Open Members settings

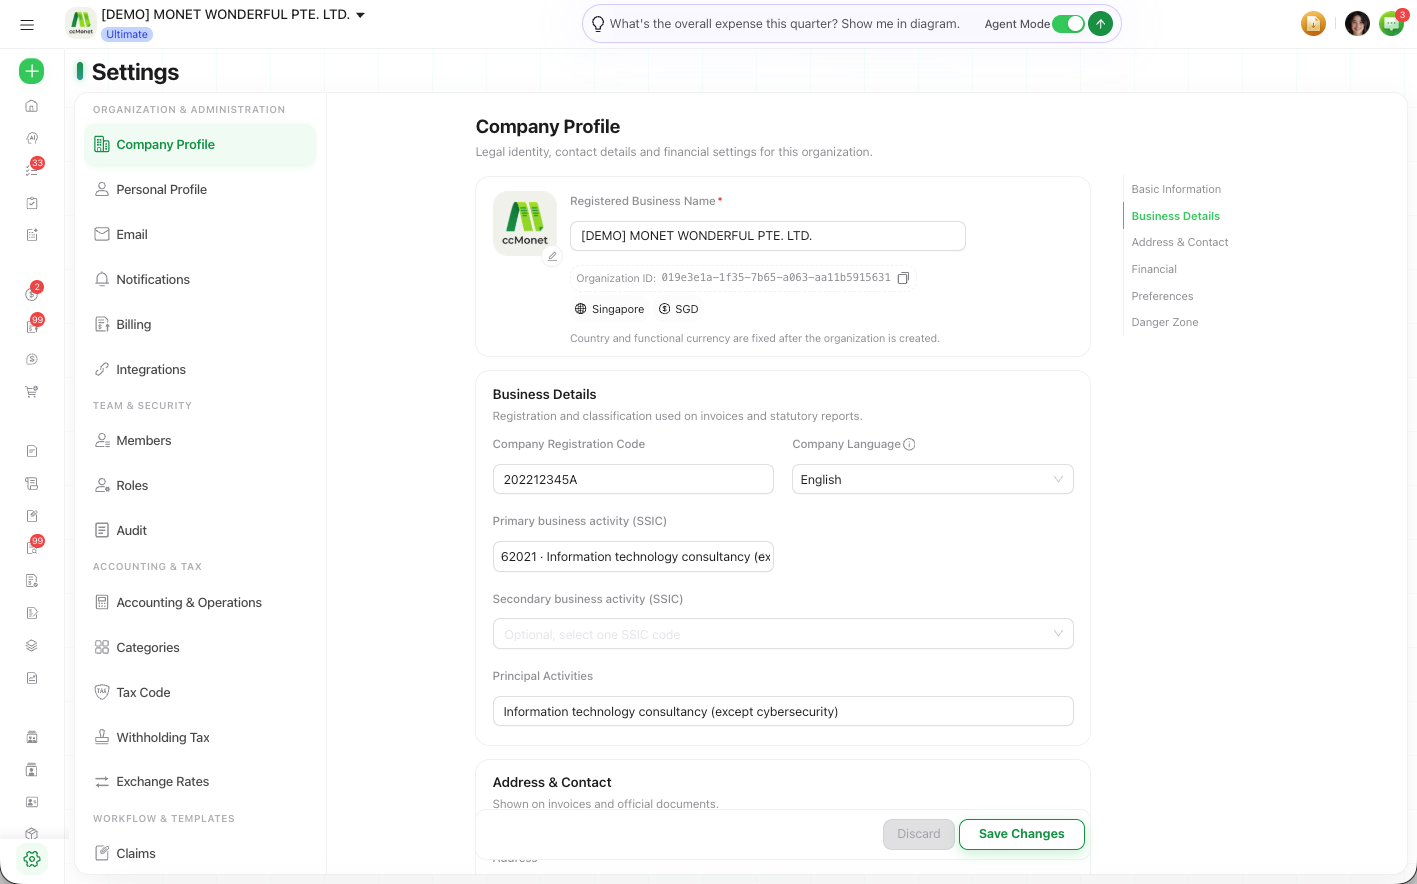(x=200, y=440)
